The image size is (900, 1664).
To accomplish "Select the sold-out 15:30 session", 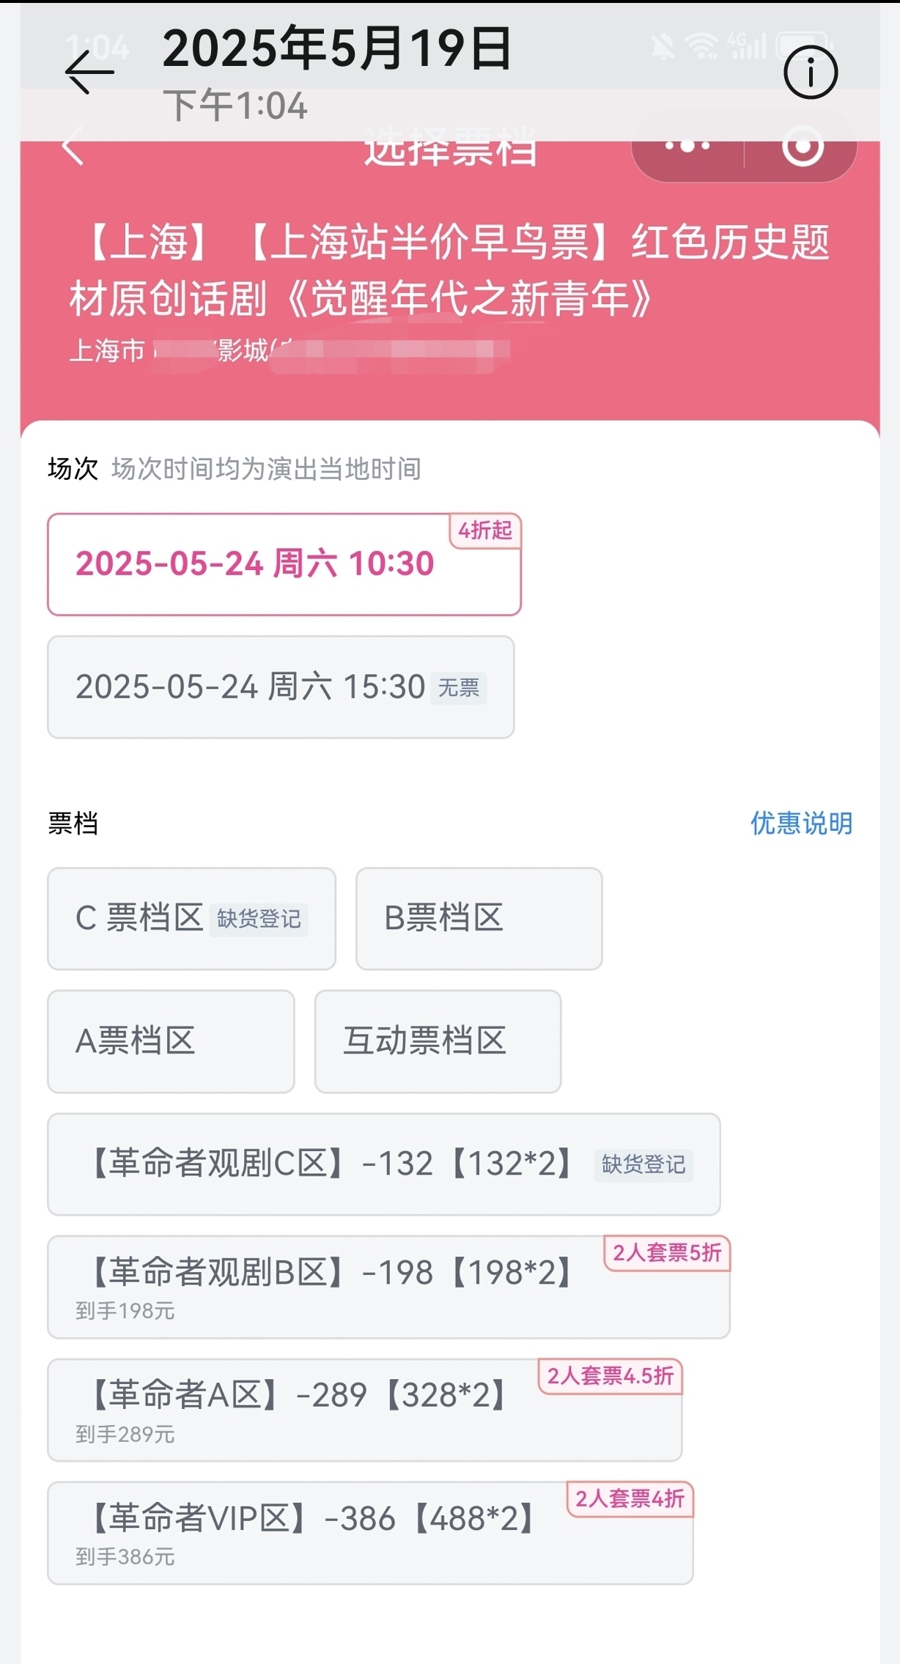I will [x=280, y=687].
